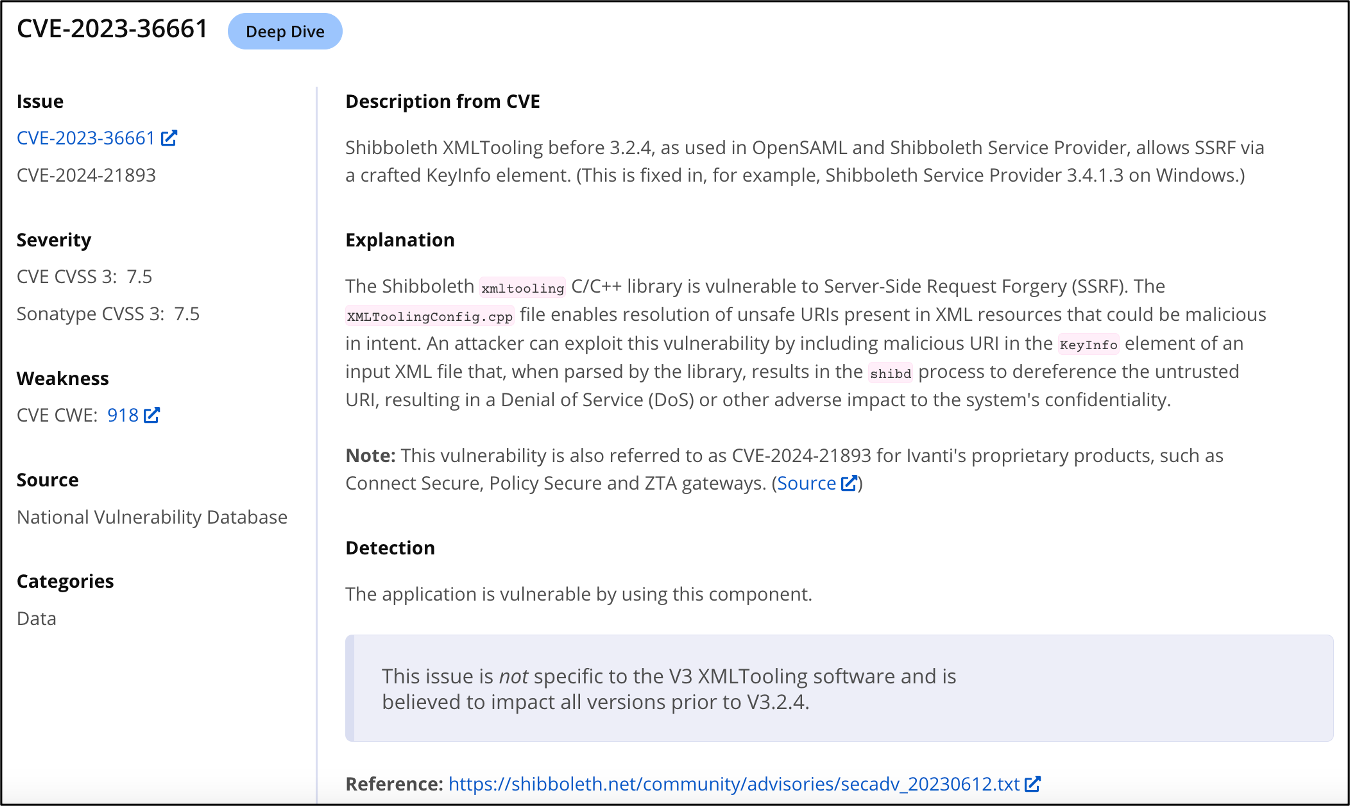This screenshot has width=1350, height=806.
Task: Click the Detection section heading
Action: point(390,548)
